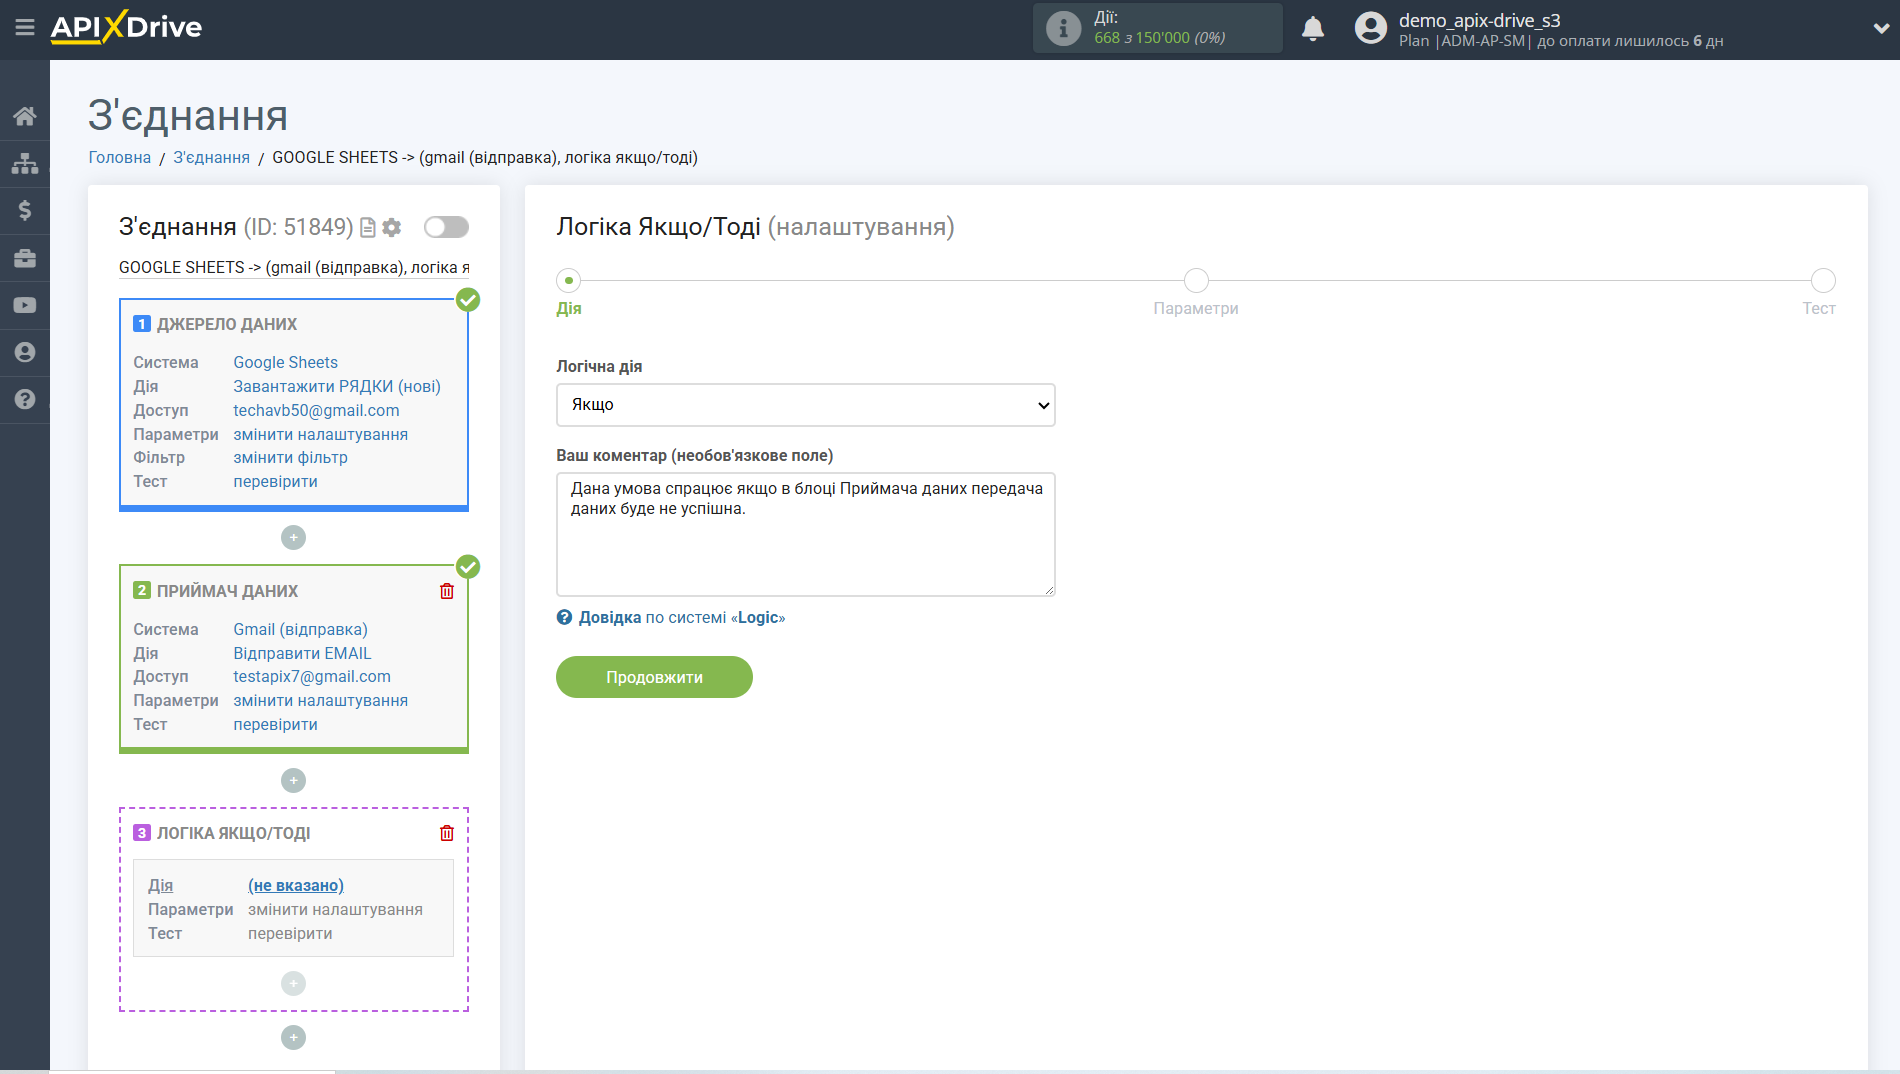Add a block after Джерело даних
This screenshot has width=1900, height=1074.
pos(293,538)
